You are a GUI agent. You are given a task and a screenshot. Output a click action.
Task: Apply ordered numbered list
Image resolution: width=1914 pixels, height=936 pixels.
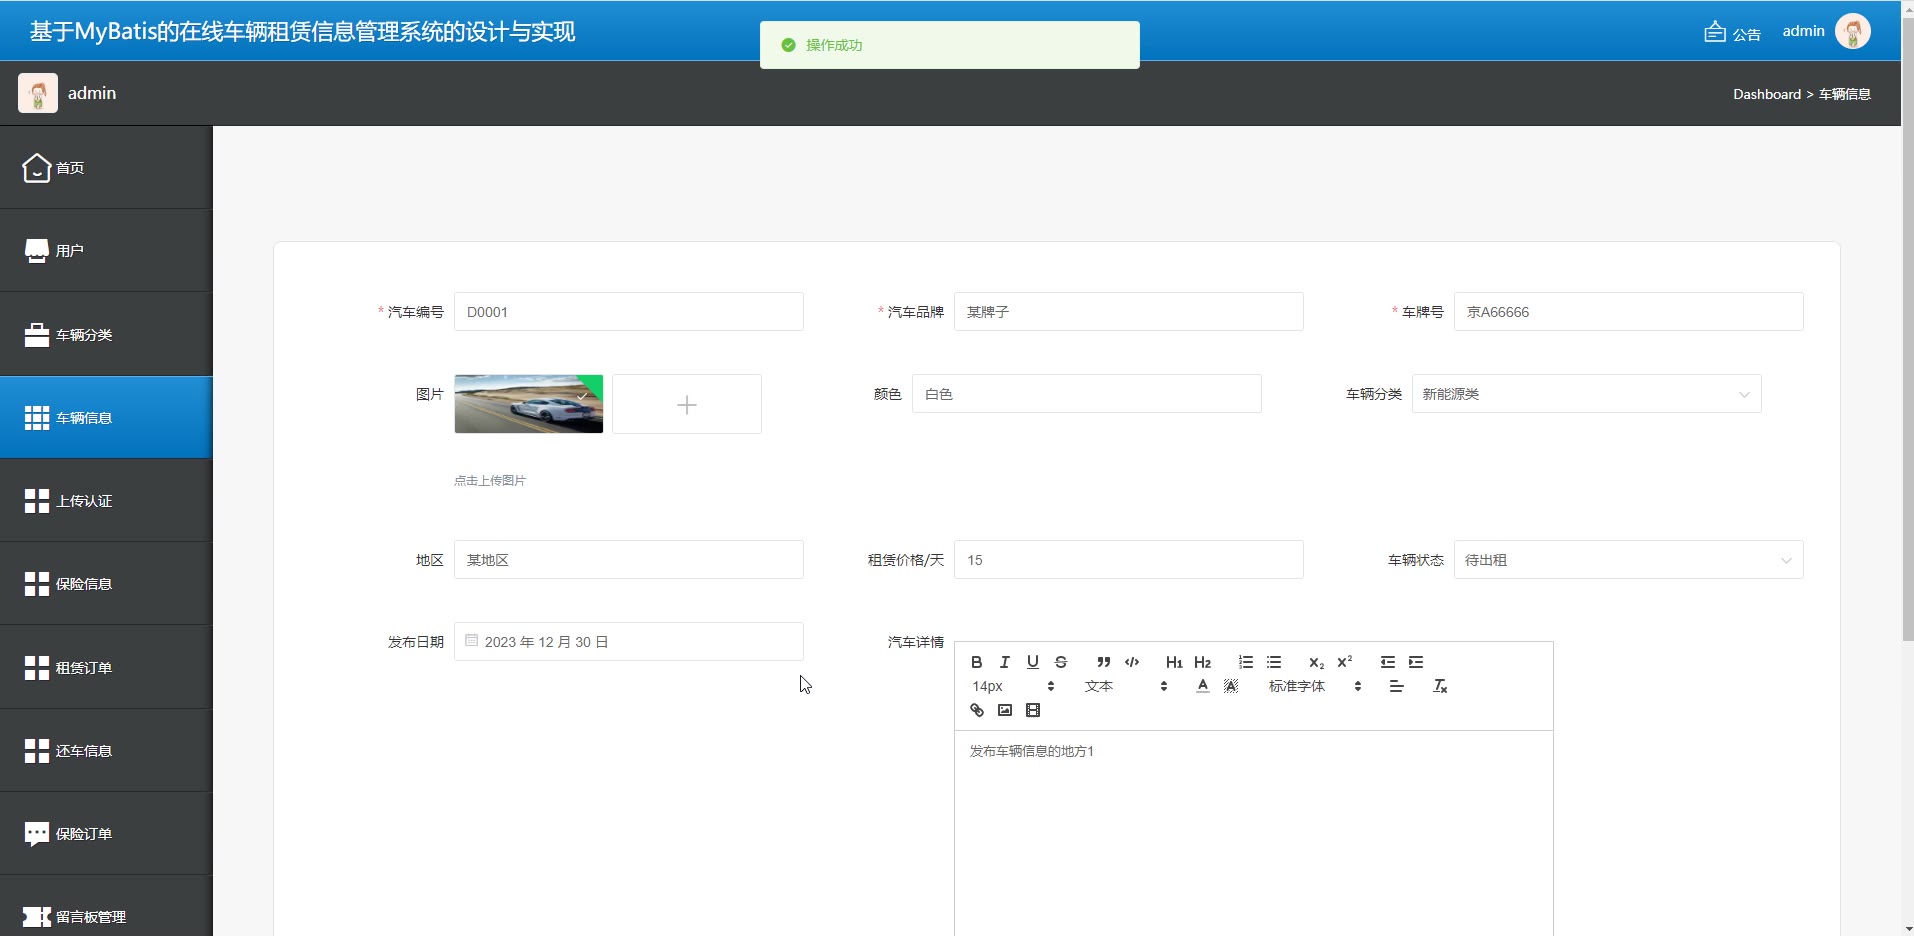pos(1246,662)
